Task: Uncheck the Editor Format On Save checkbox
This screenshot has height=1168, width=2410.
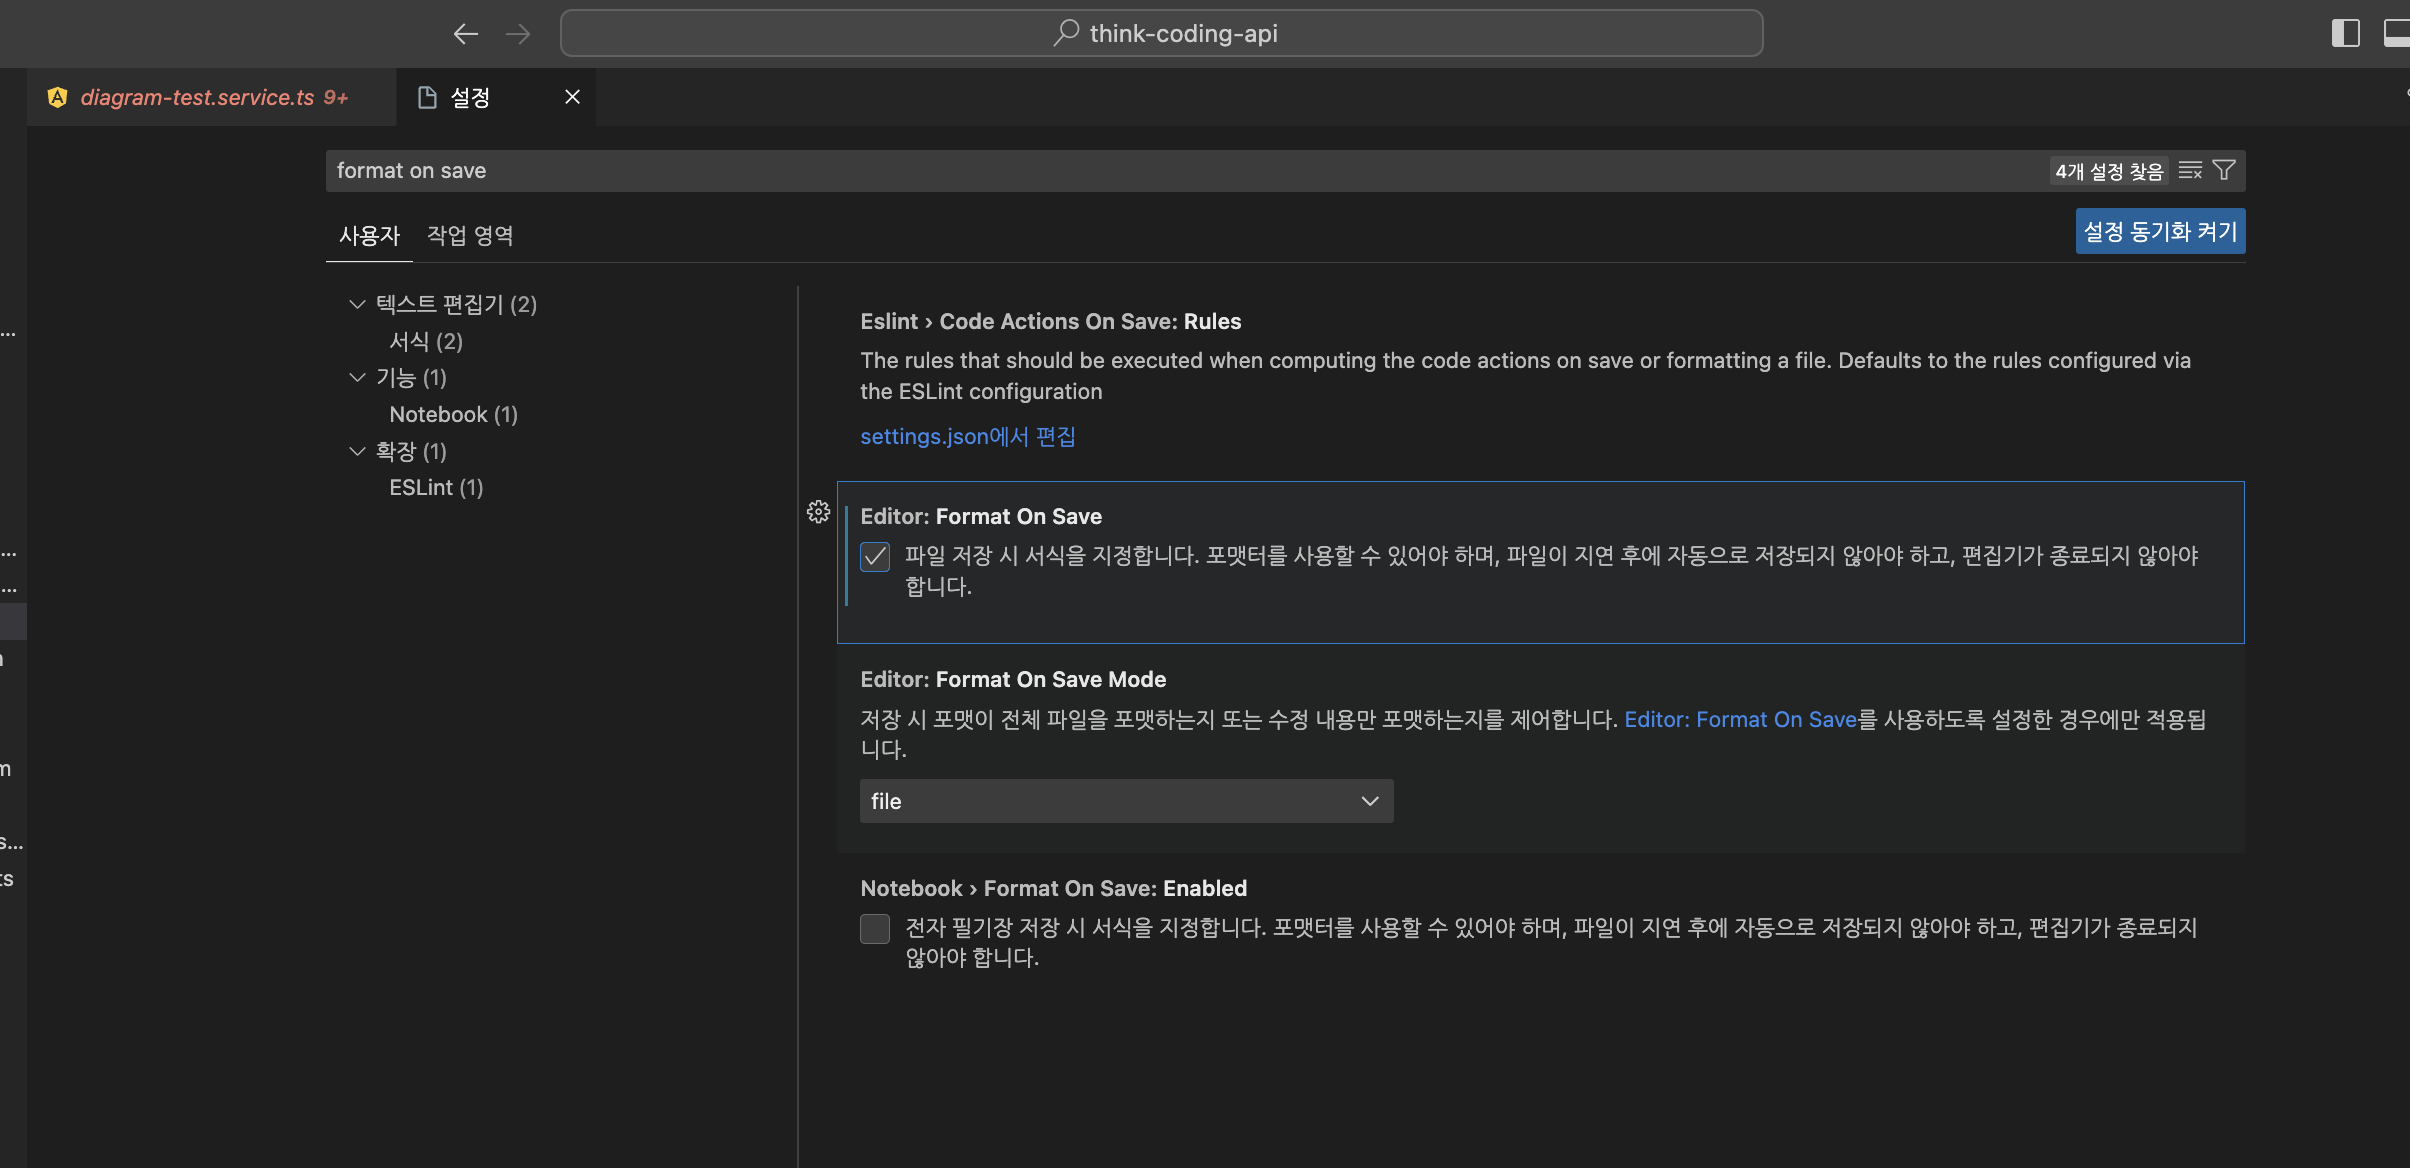Action: [875, 557]
